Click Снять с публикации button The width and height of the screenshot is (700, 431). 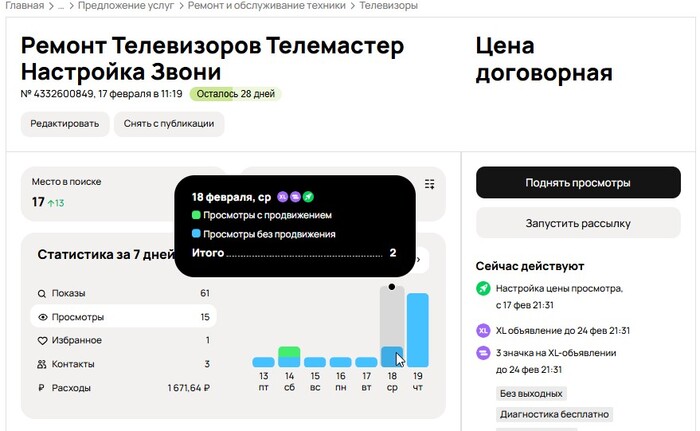point(169,124)
